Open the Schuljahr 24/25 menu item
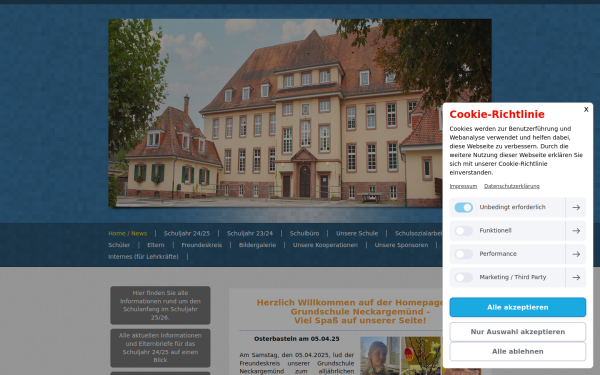Viewport: 600px width, 375px height. coord(187,233)
